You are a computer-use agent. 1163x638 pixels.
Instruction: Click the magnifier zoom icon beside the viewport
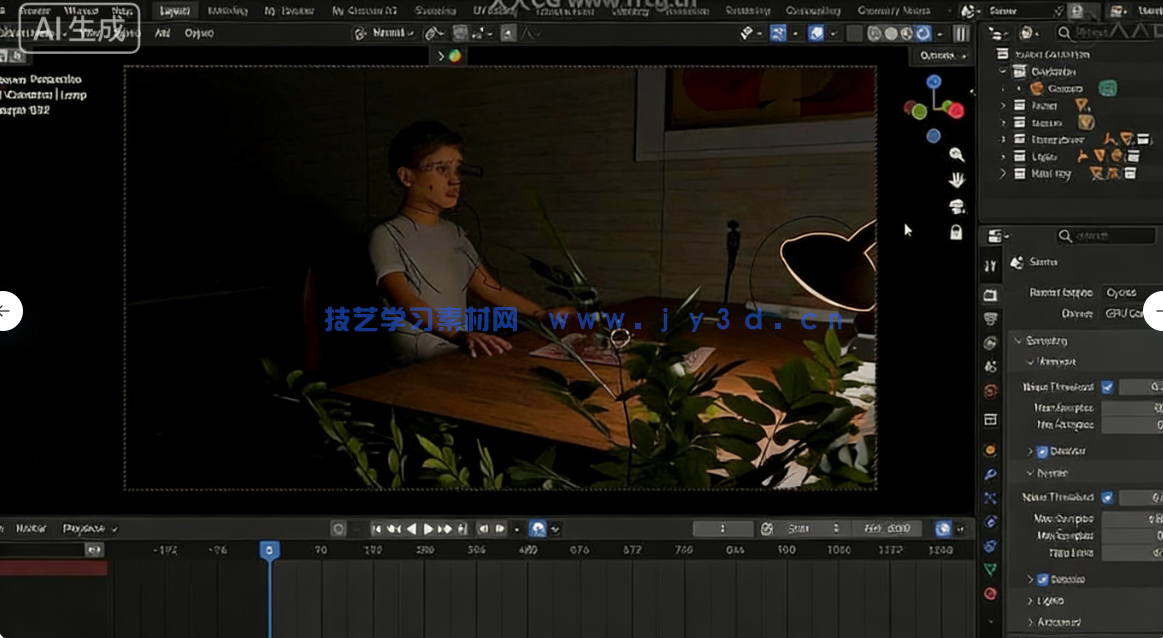coord(956,154)
